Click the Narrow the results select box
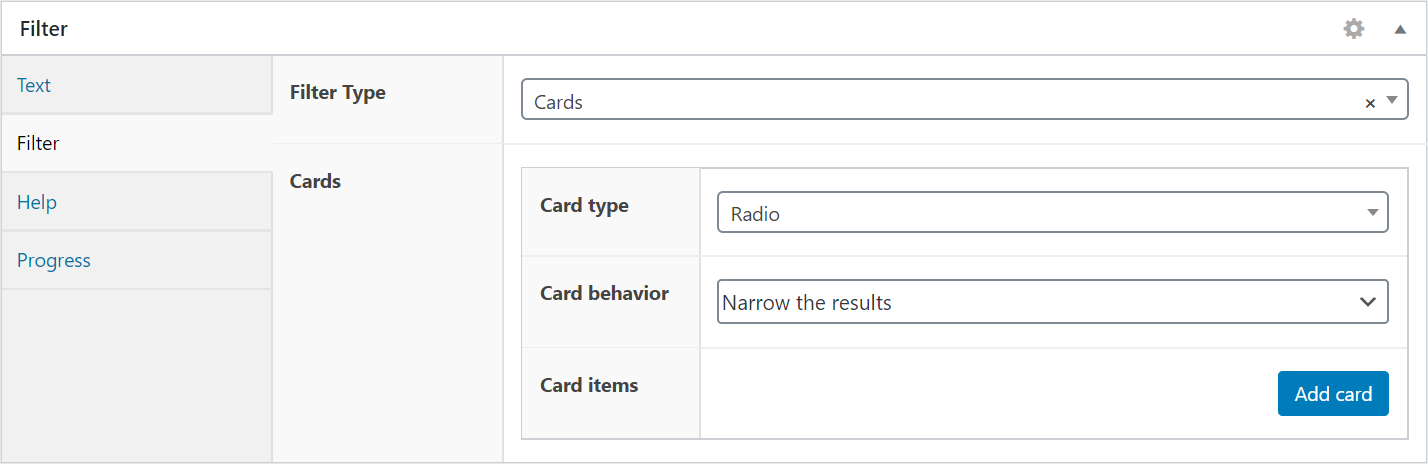The image size is (1428, 464). click(1053, 302)
